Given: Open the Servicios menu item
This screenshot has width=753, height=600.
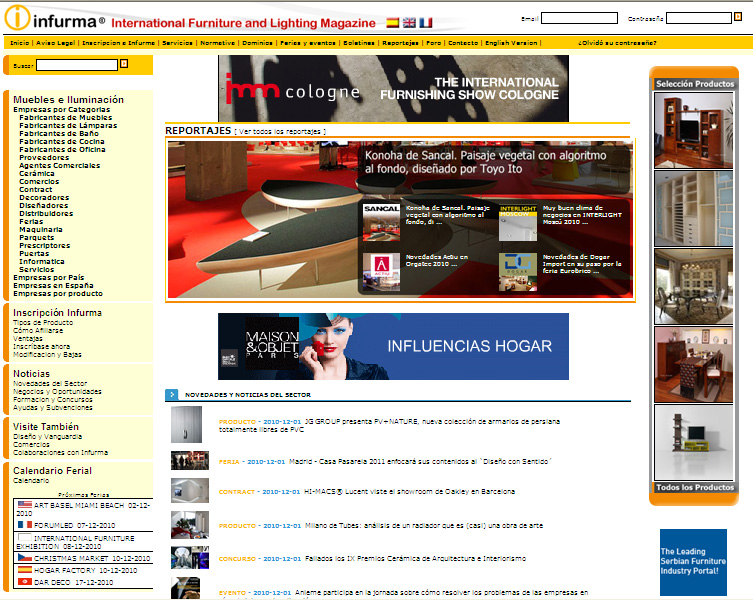Looking at the screenshot, I should pyautogui.click(x=177, y=43).
